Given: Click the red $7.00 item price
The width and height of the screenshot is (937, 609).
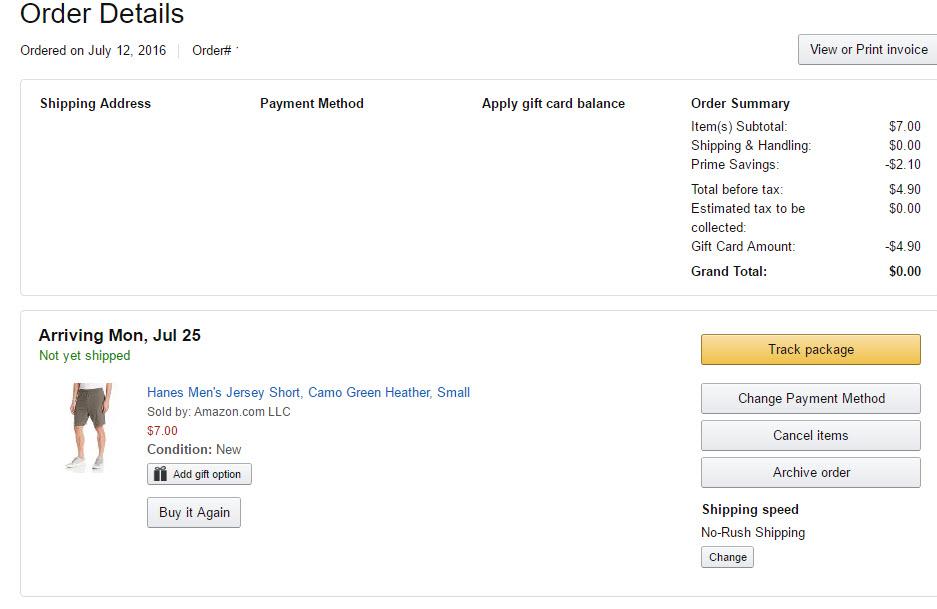Looking at the screenshot, I should [162, 430].
